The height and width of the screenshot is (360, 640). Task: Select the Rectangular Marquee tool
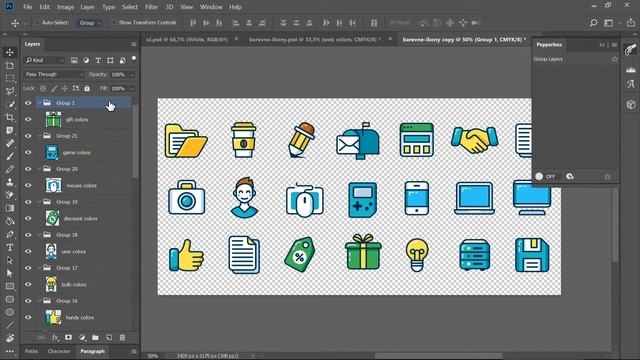(10, 78)
